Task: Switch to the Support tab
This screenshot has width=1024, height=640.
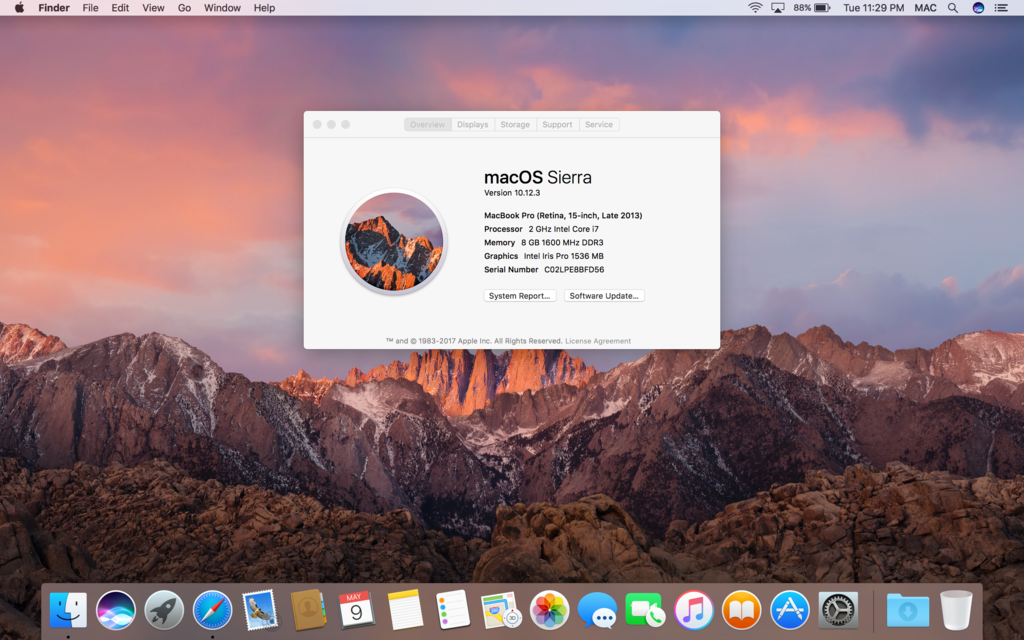Action: 557,124
